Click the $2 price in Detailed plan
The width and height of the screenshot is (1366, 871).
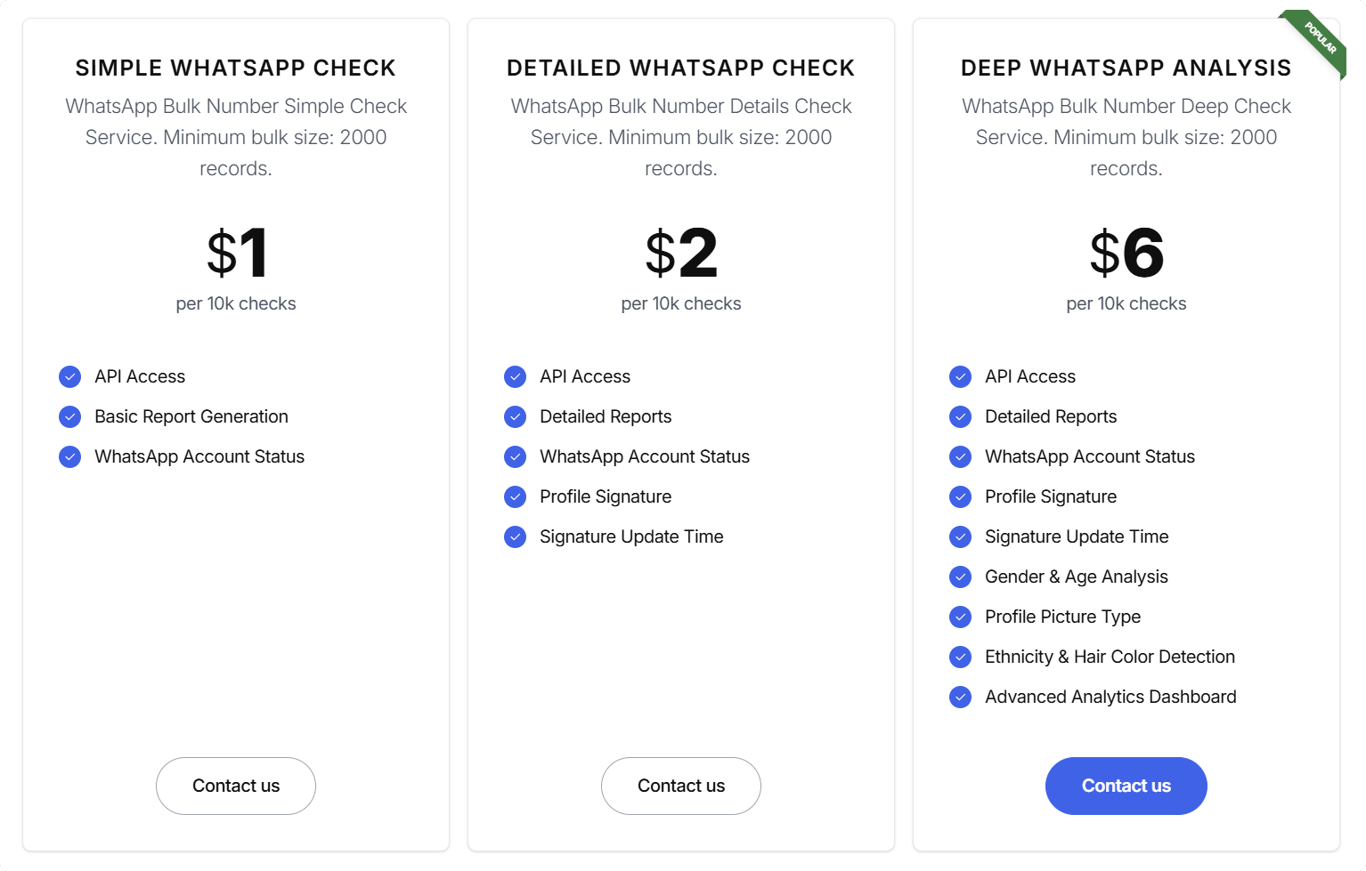(x=681, y=254)
